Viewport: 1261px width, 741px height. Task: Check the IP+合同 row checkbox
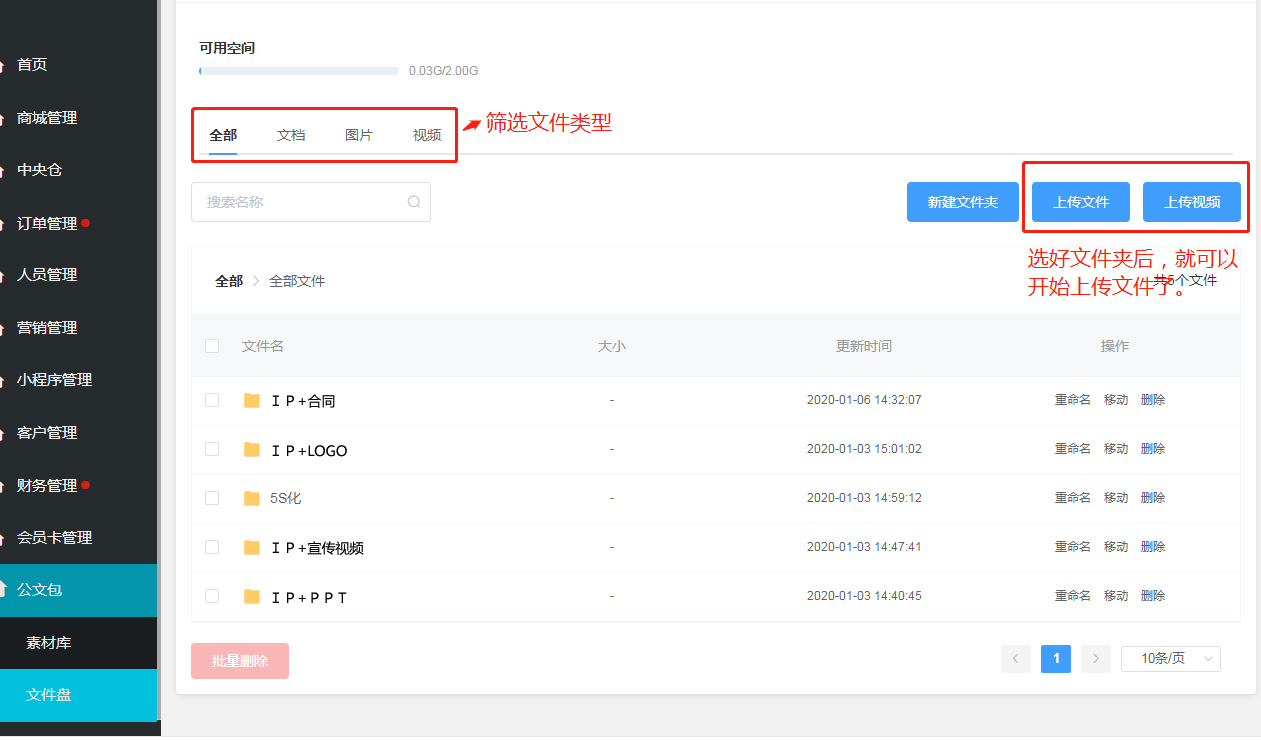[212, 400]
